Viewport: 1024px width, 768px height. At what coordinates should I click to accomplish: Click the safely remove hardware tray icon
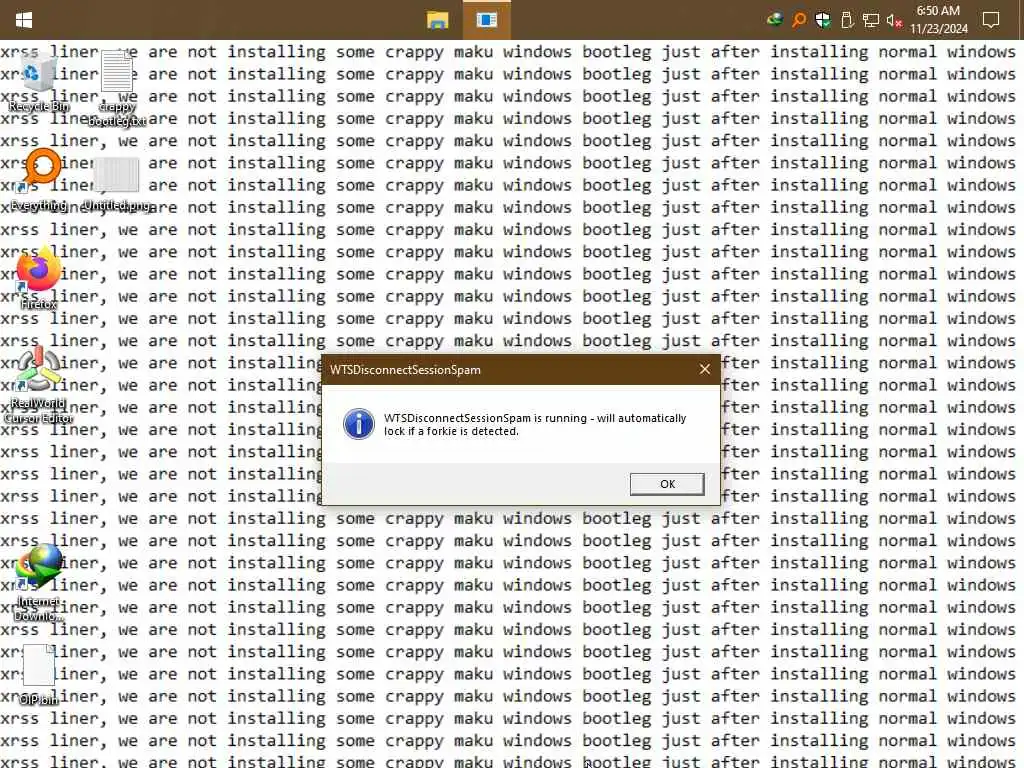pos(847,20)
